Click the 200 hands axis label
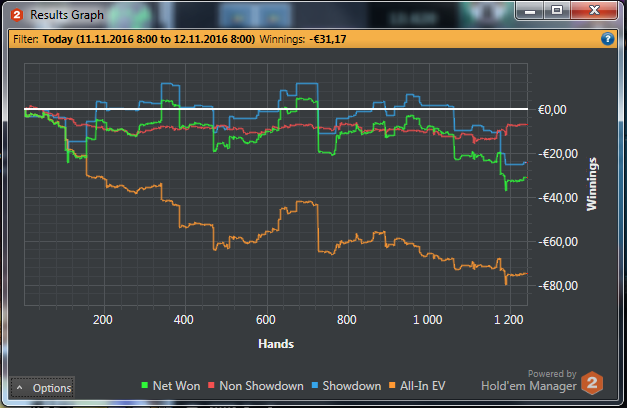 (x=103, y=320)
